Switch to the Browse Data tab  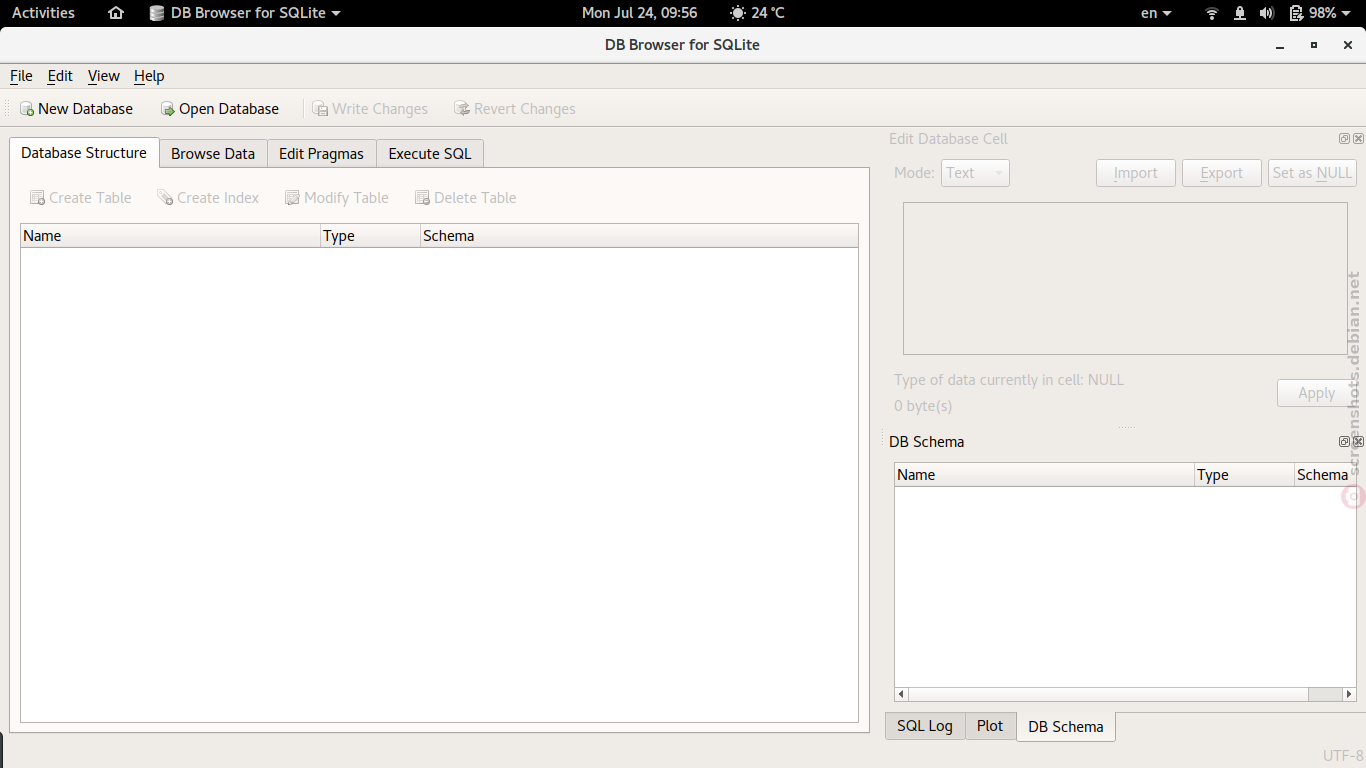(213, 154)
